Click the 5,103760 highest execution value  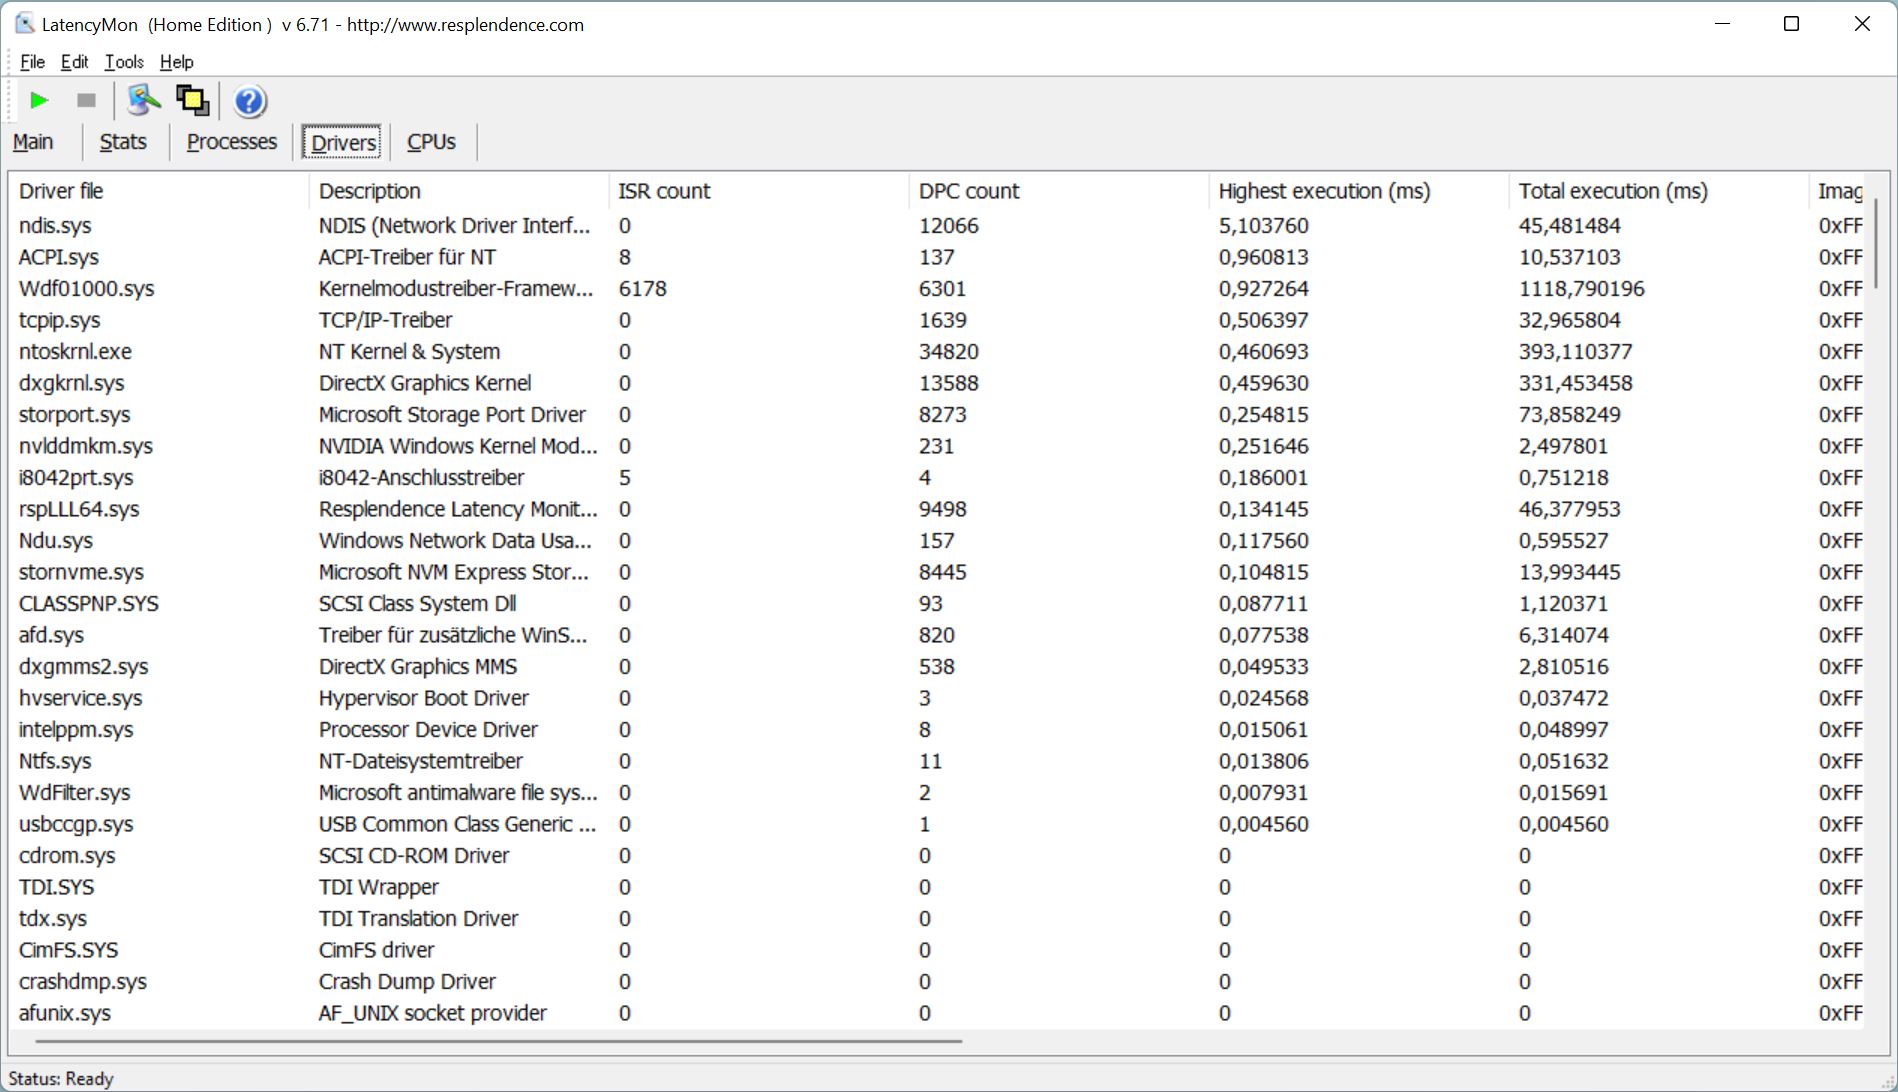1263,226
